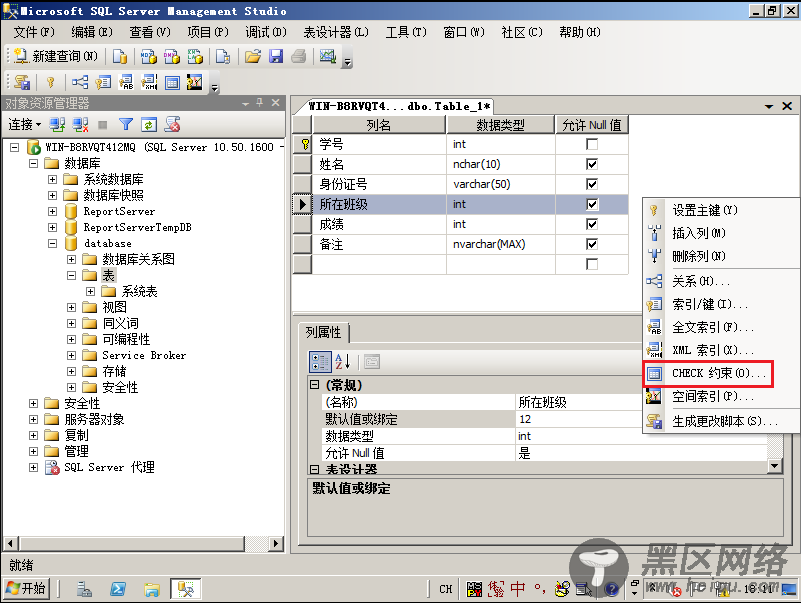The height and width of the screenshot is (603, 801).
Task: Click the Print toolbar icon
Action: point(299,56)
